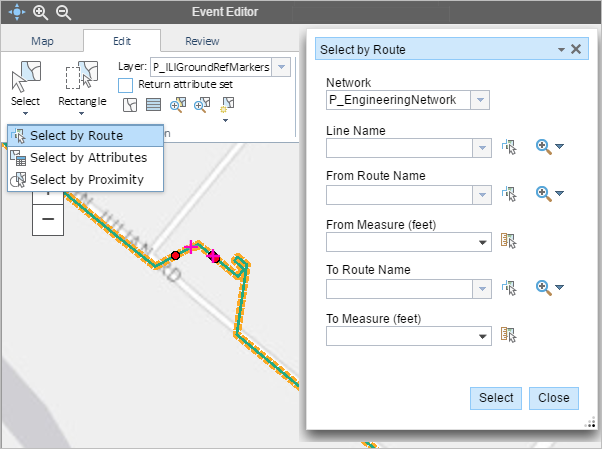Open the Layer dropdown list
Viewport: 602px width, 449px height.
pyautogui.click(x=281, y=67)
